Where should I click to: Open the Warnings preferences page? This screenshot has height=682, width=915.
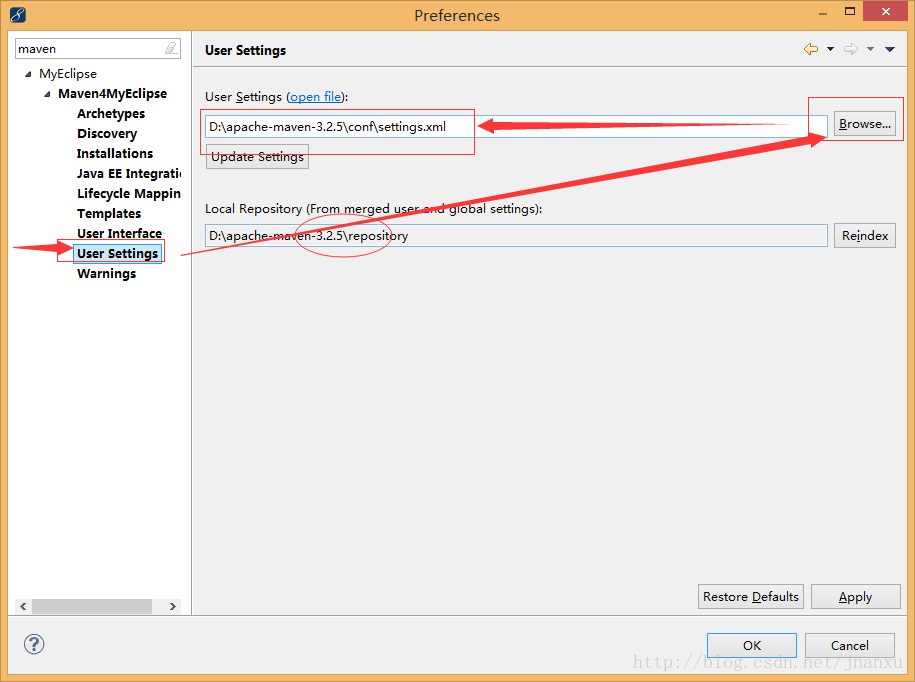(106, 274)
